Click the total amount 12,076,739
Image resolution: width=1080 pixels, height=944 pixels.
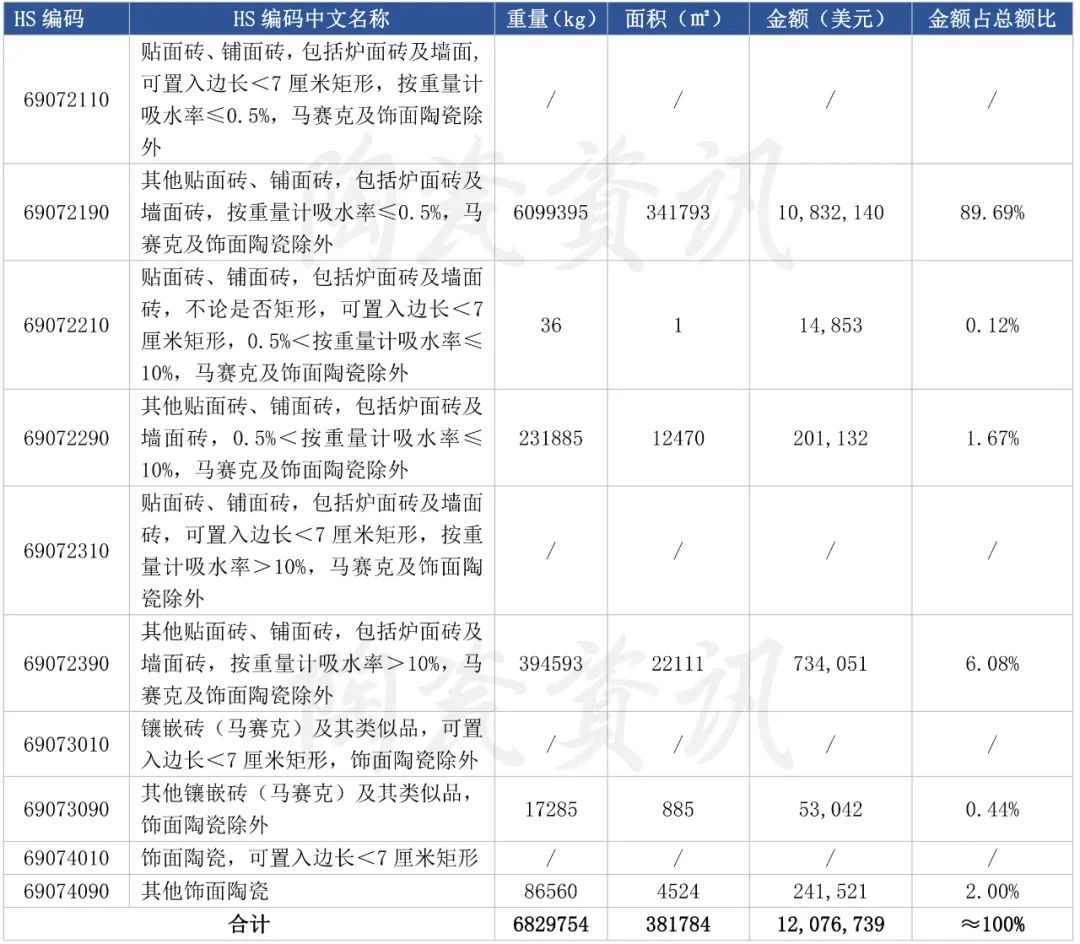click(830, 924)
